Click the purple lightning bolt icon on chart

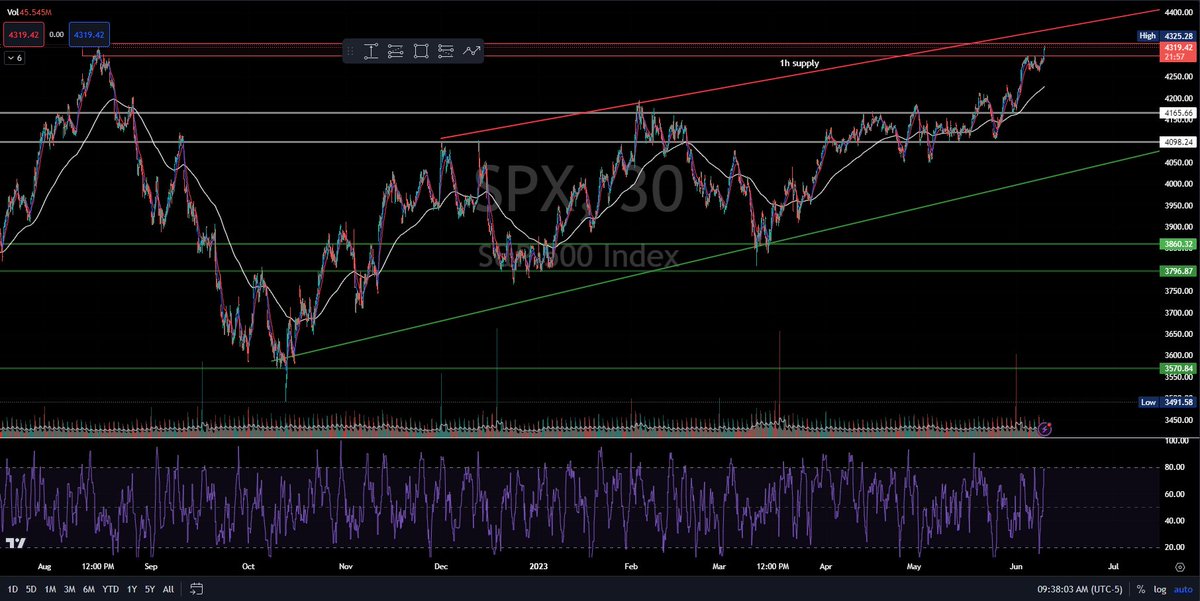point(1045,429)
